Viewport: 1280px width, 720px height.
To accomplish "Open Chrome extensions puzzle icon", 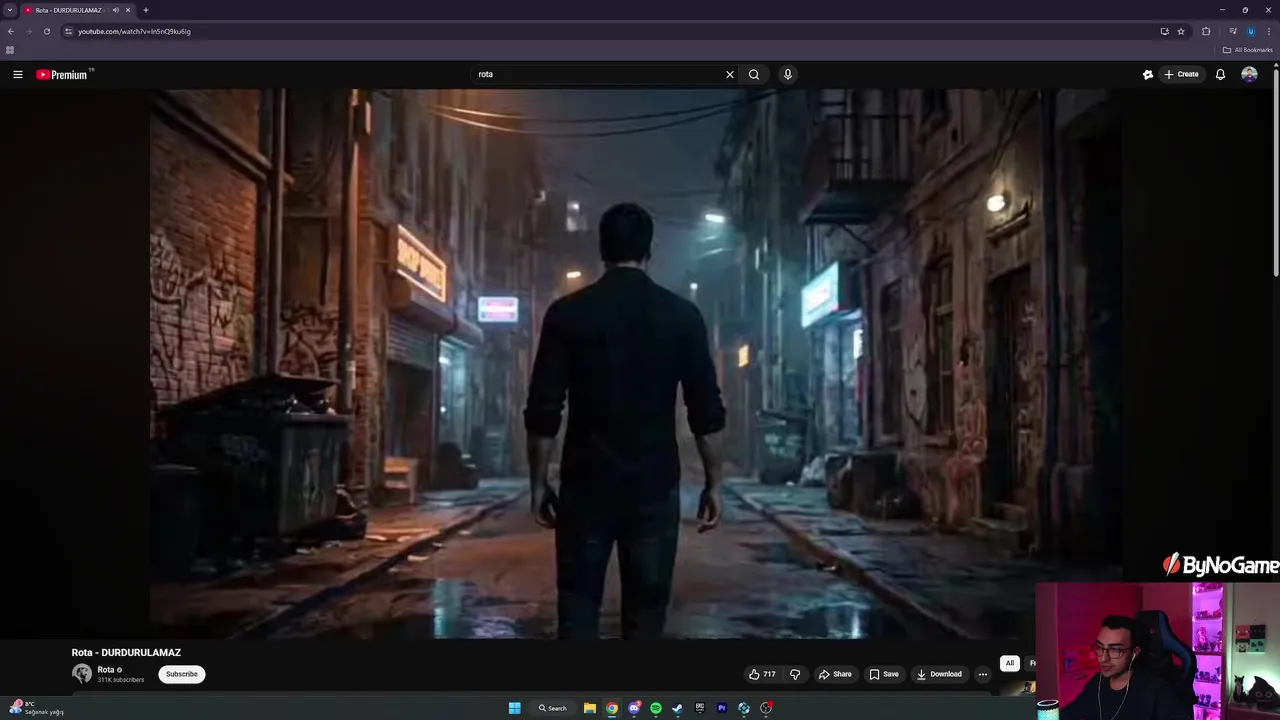I will [1206, 31].
